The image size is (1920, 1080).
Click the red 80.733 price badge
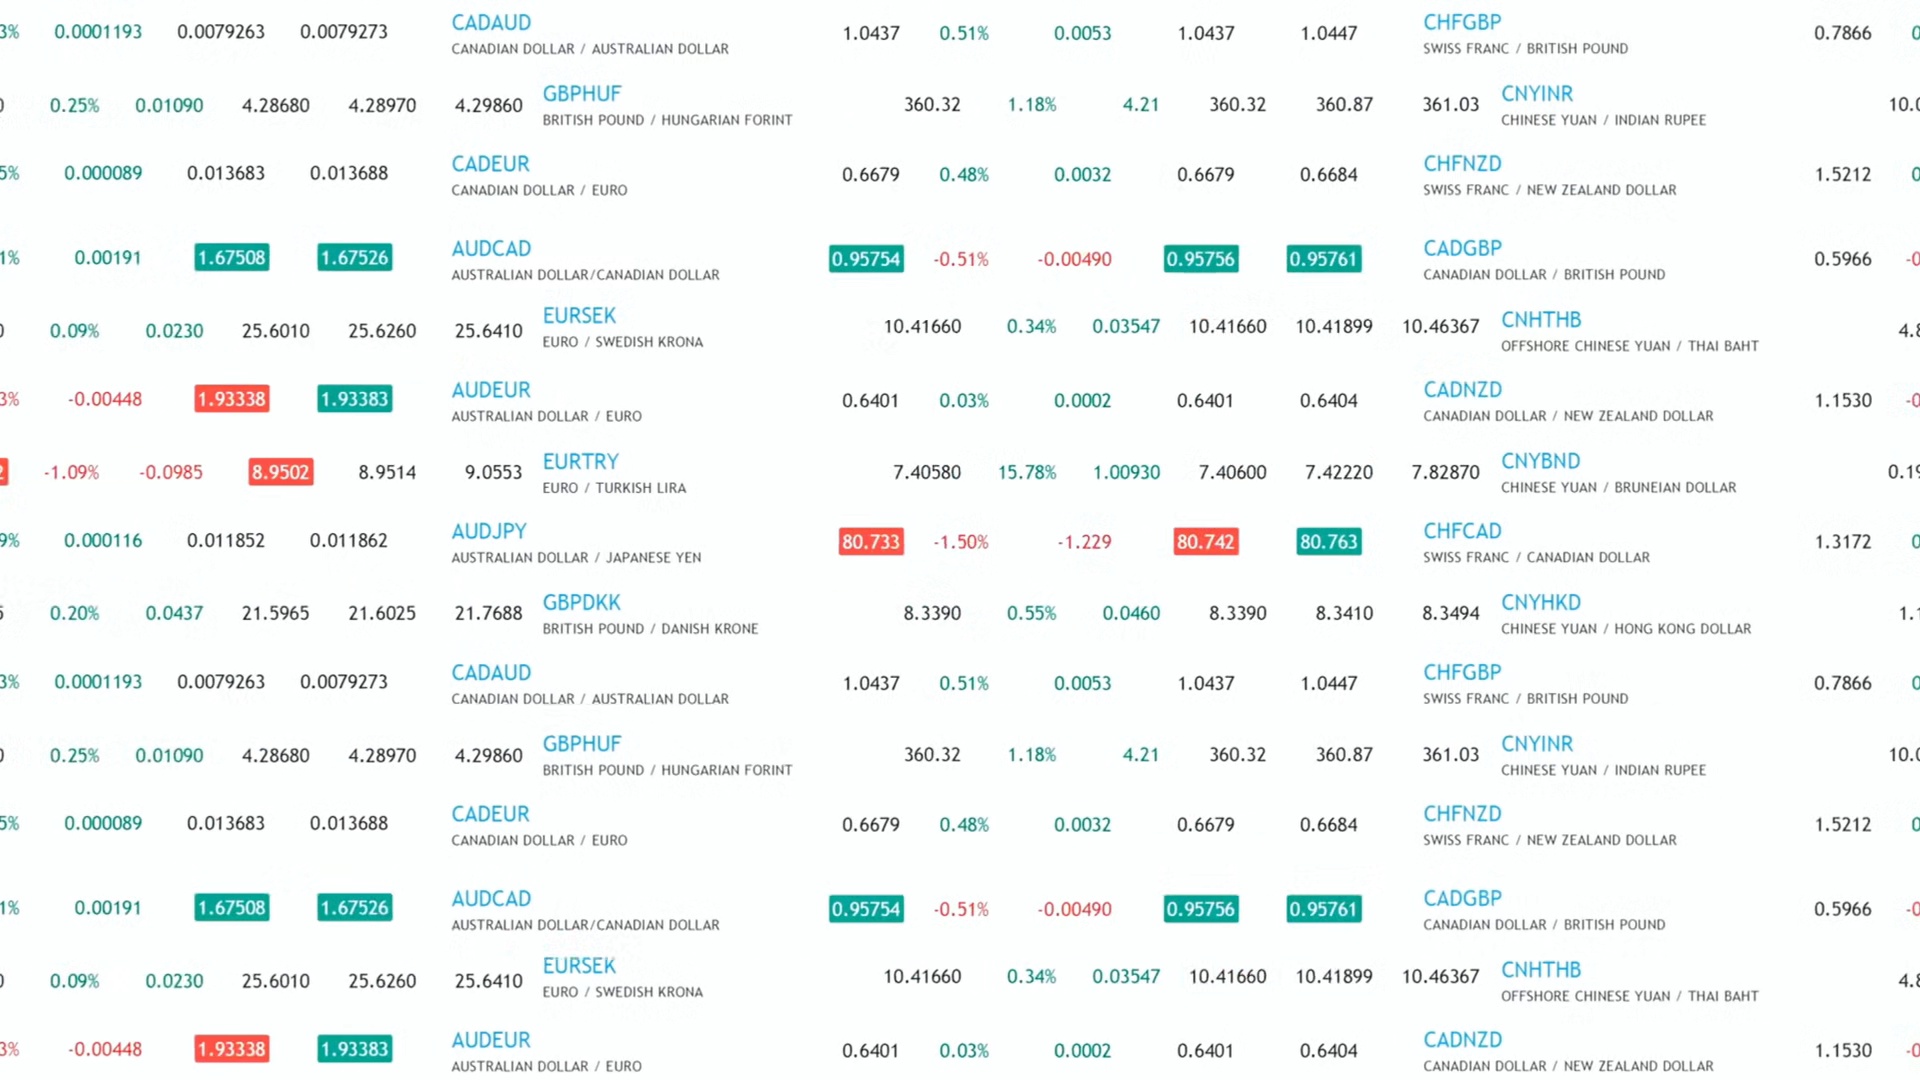pos(871,542)
